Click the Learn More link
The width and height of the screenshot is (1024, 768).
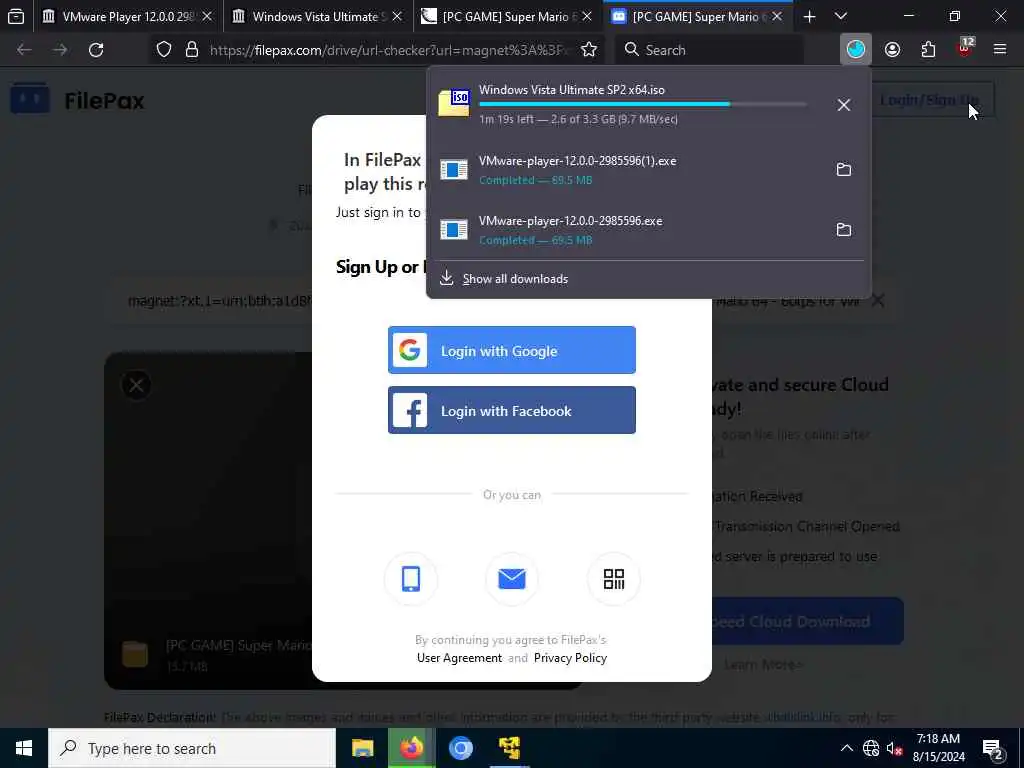pos(763,665)
